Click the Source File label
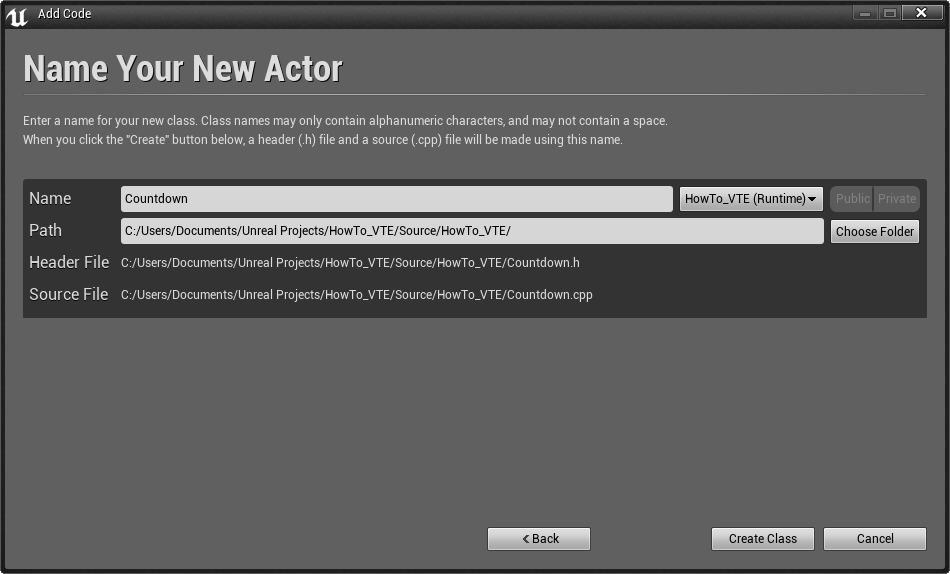 [68, 295]
